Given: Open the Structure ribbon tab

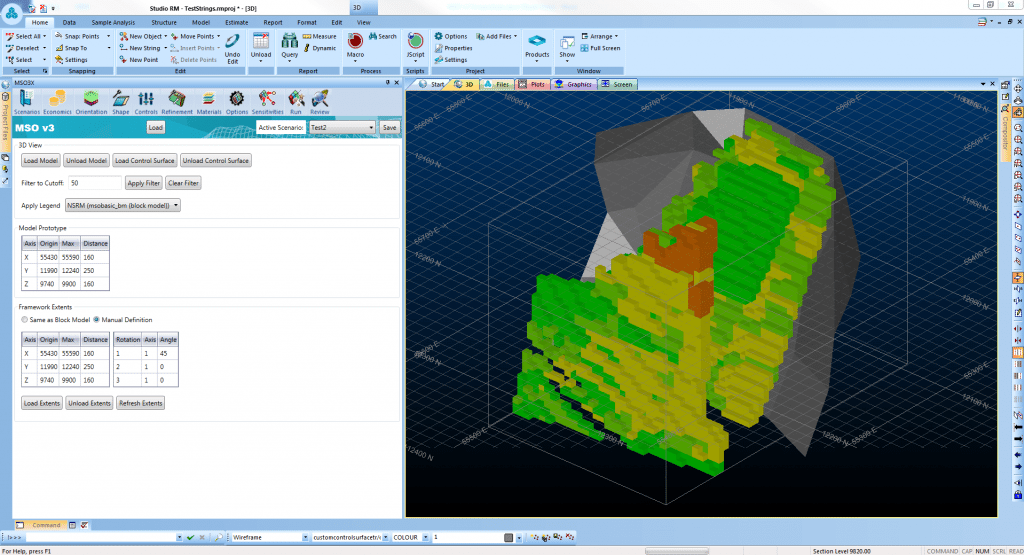Looking at the screenshot, I should 164,22.
